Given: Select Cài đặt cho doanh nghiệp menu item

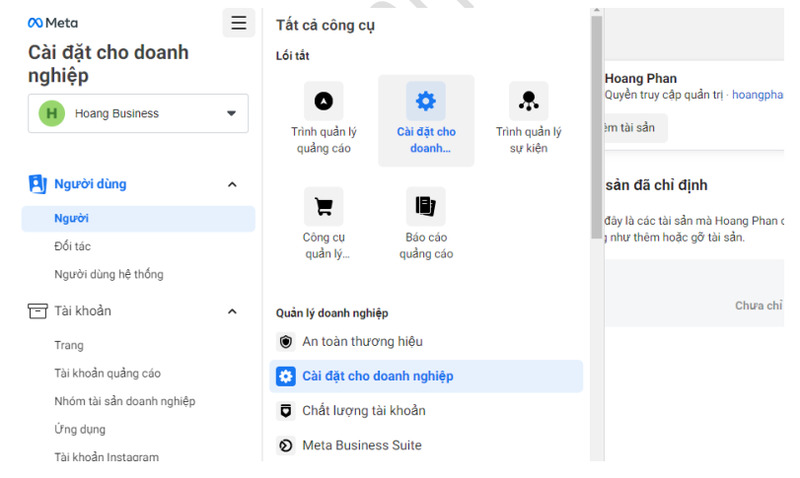Looking at the screenshot, I should (426, 376).
